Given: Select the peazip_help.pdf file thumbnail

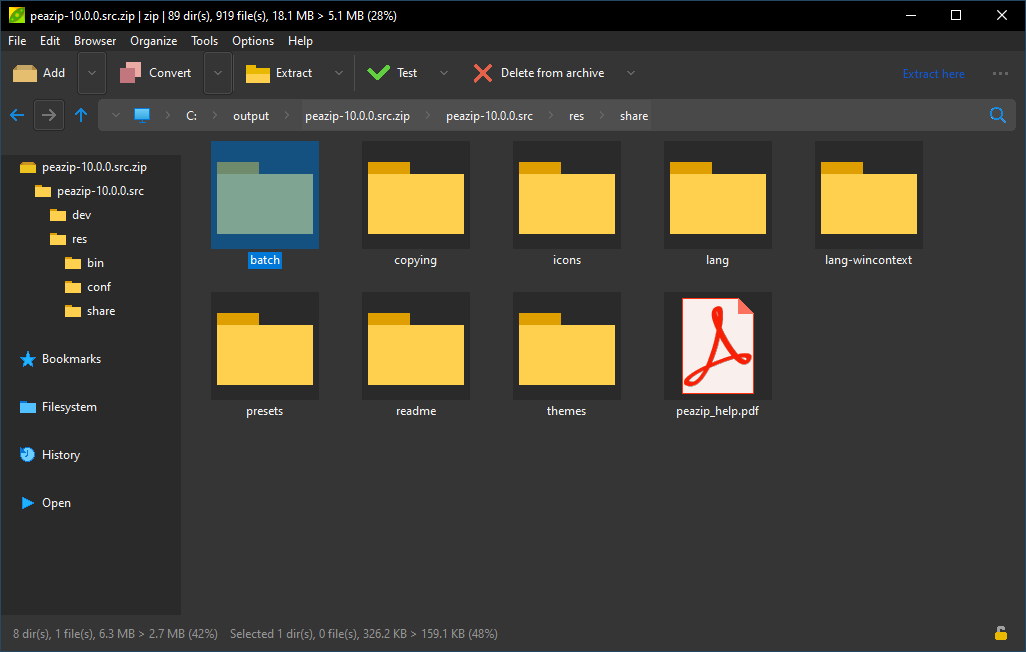Looking at the screenshot, I should click(717, 346).
